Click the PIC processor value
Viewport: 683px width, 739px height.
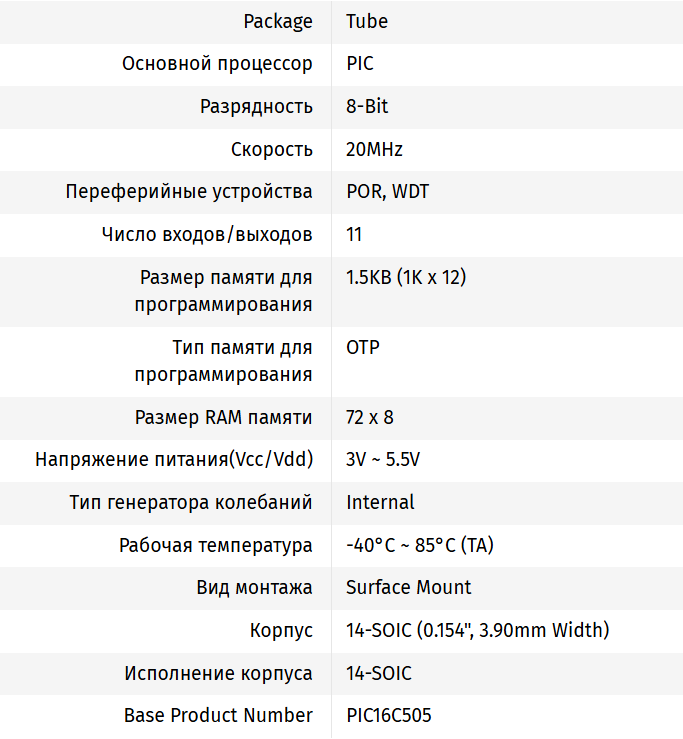point(360,64)
